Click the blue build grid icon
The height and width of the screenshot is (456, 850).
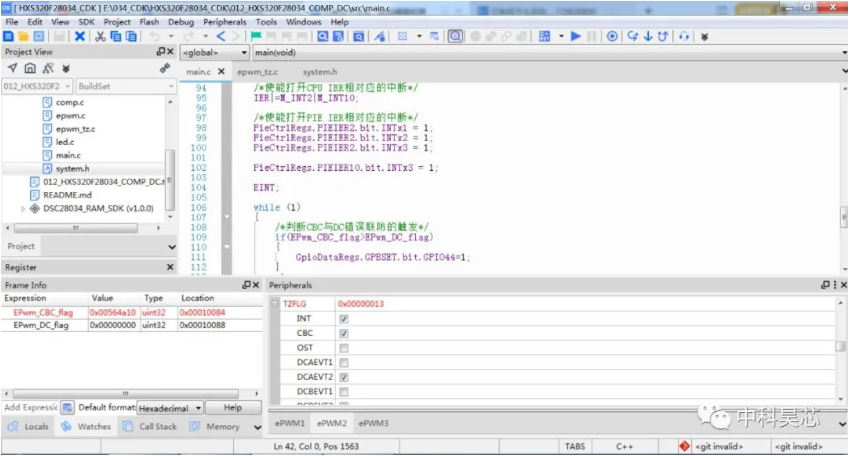coord(544,36)
